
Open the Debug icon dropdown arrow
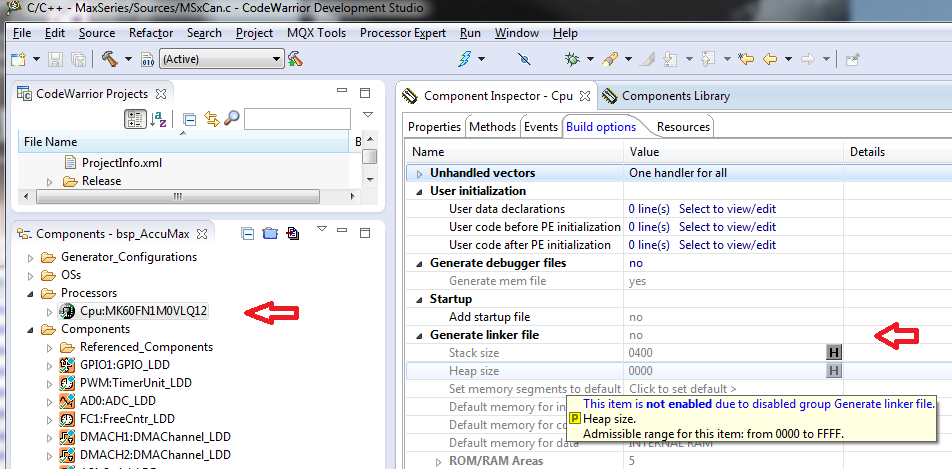[x=590, y=59]
